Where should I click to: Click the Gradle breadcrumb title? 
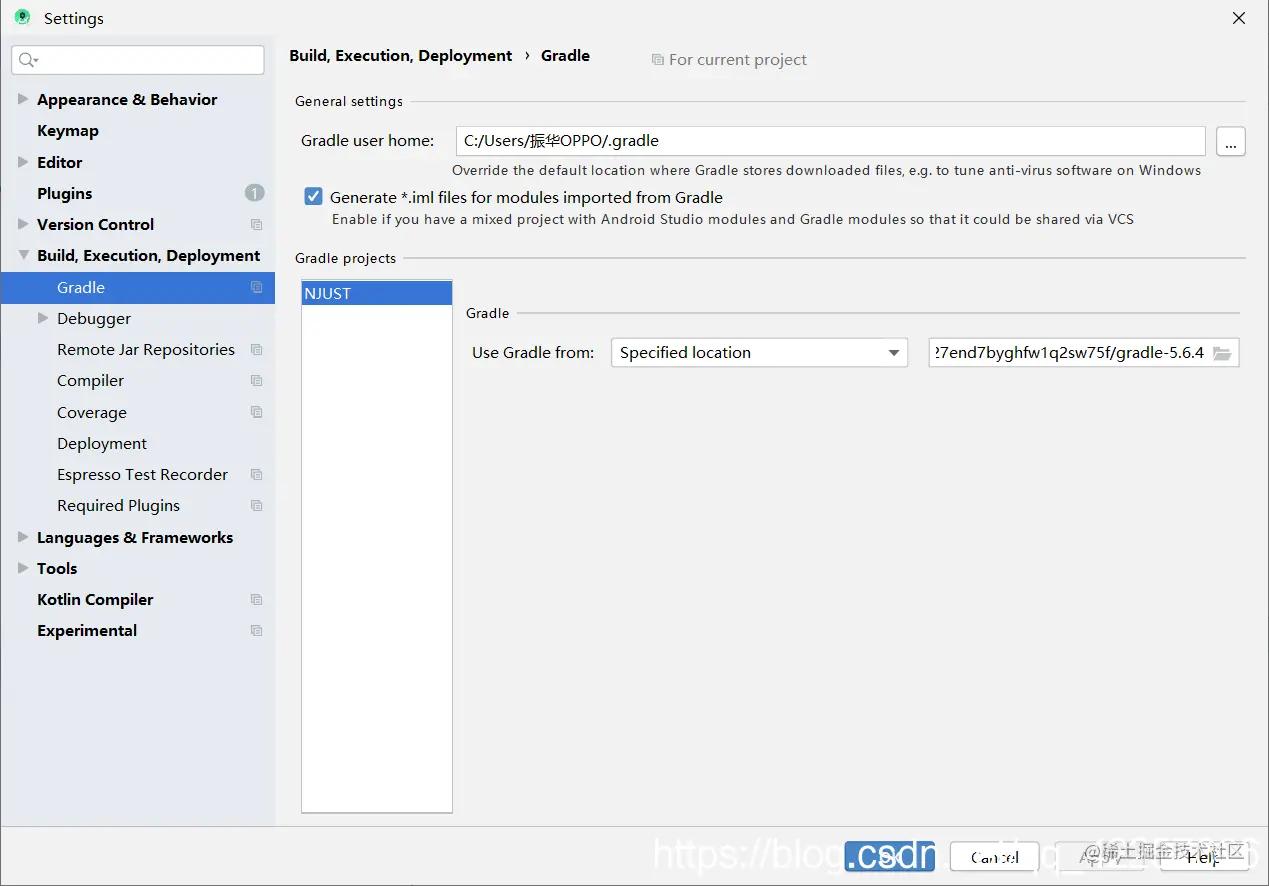tap(565, 56)
